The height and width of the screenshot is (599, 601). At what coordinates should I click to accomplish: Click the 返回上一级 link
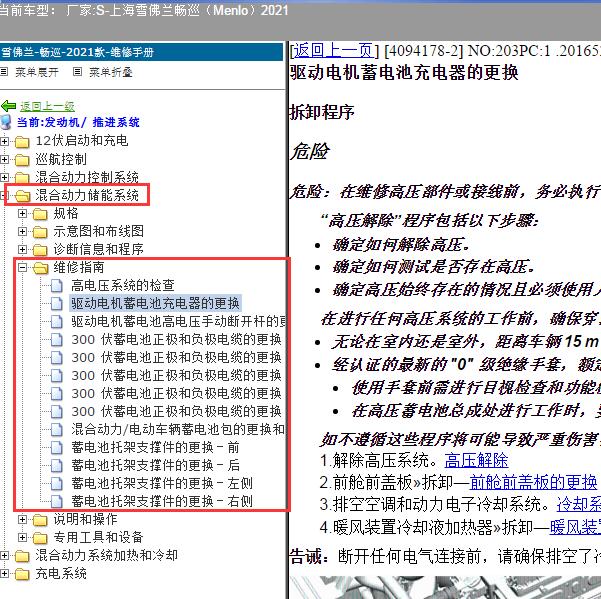click(x=47, y=106)
